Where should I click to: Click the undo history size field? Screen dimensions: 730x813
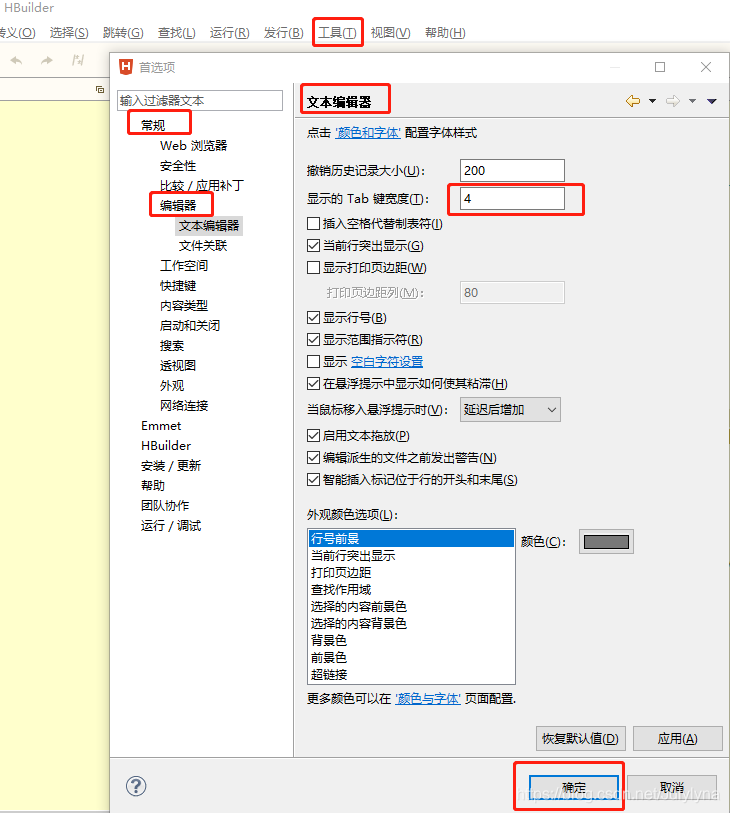pyautogui.click(x=512, y=171)
